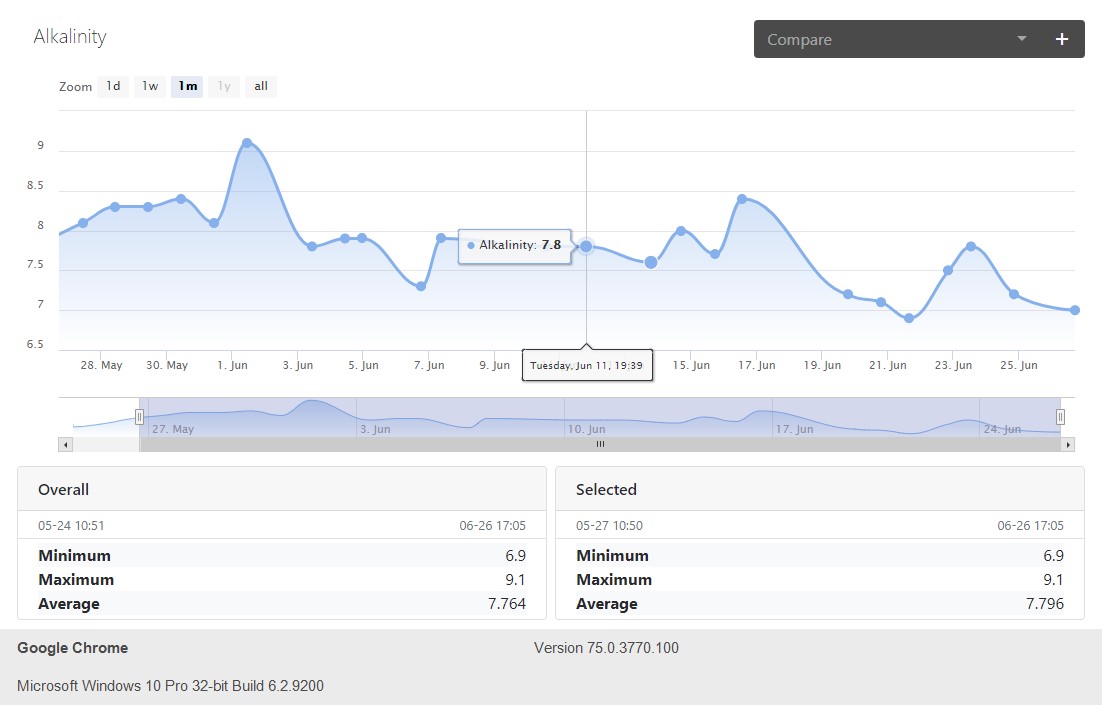This screenshot has width=1102, height=705.
Task: Choose the 1y zoom option
Action: pos(224,86)
